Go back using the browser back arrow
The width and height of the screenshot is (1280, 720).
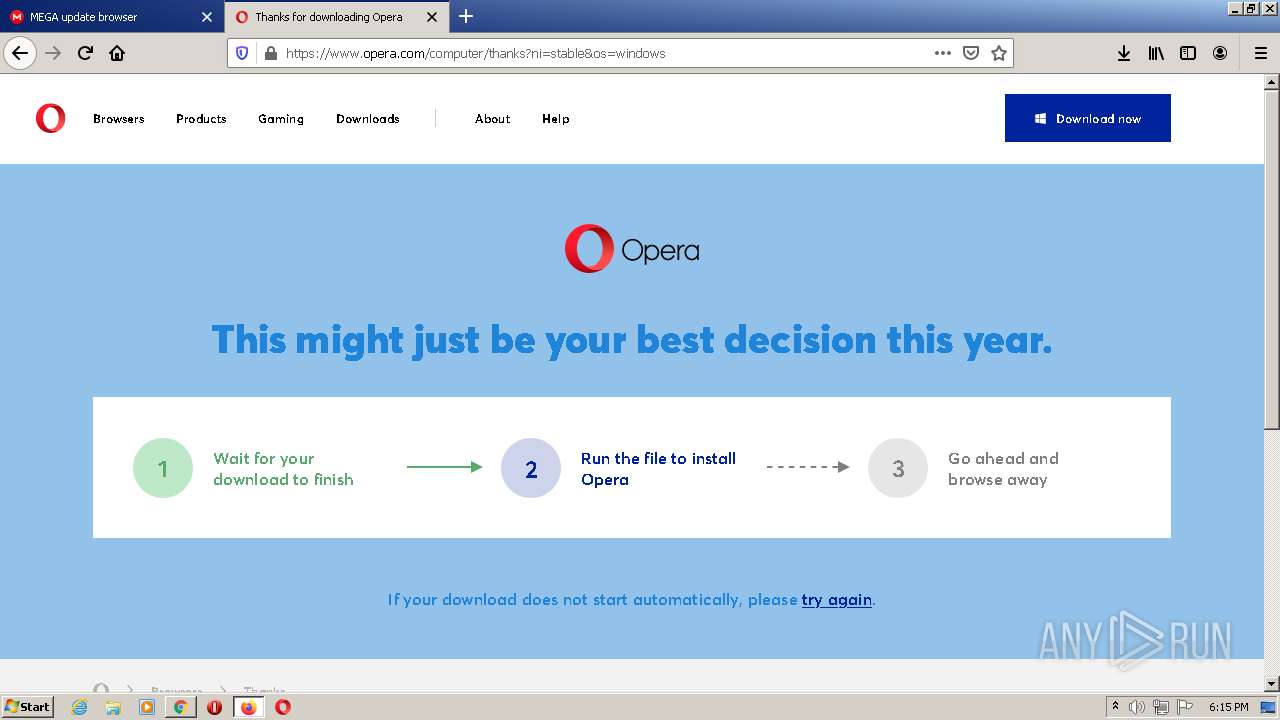[20, 53]
